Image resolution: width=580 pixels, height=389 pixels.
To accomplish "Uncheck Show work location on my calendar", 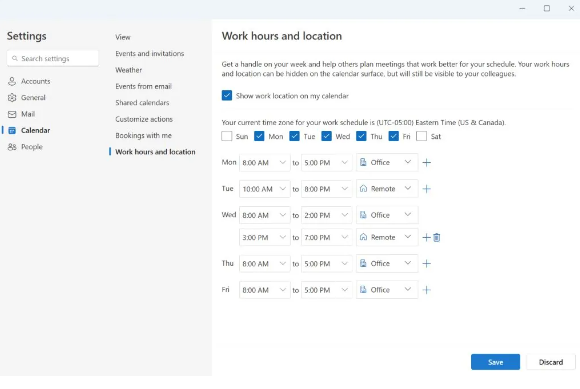I will pyautogui.click(x=227, y=96).
